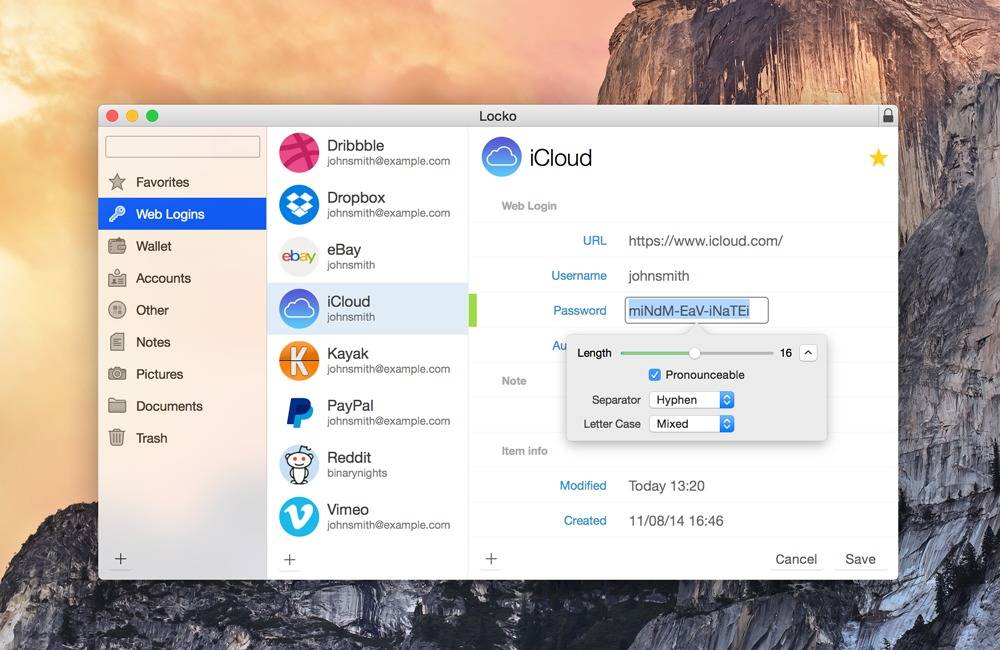The width and height of the screenshot is (1000, 650).
Task: Click the Password input field
Action: point(696,311)
